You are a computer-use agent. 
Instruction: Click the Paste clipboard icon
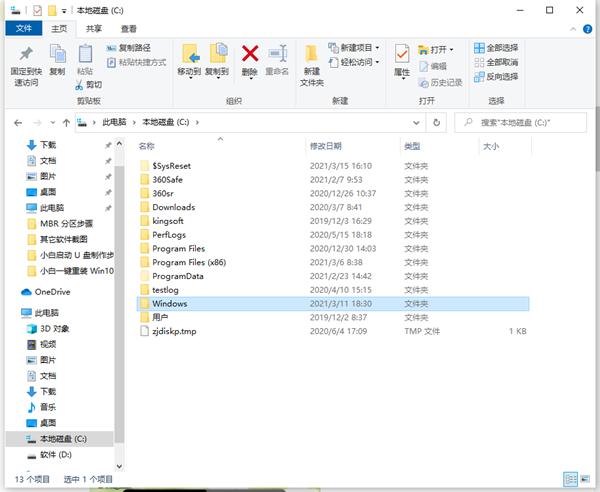[85, 54]
